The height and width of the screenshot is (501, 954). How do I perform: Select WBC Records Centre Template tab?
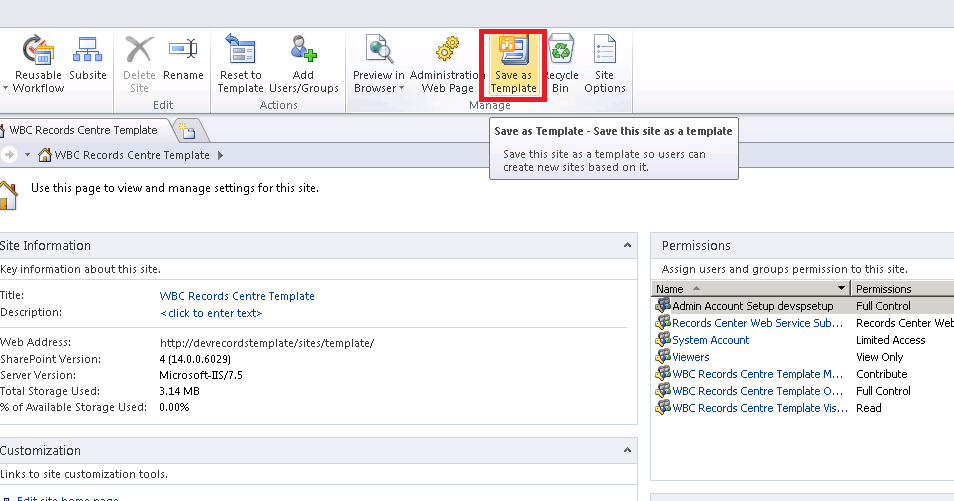[83, 130]
